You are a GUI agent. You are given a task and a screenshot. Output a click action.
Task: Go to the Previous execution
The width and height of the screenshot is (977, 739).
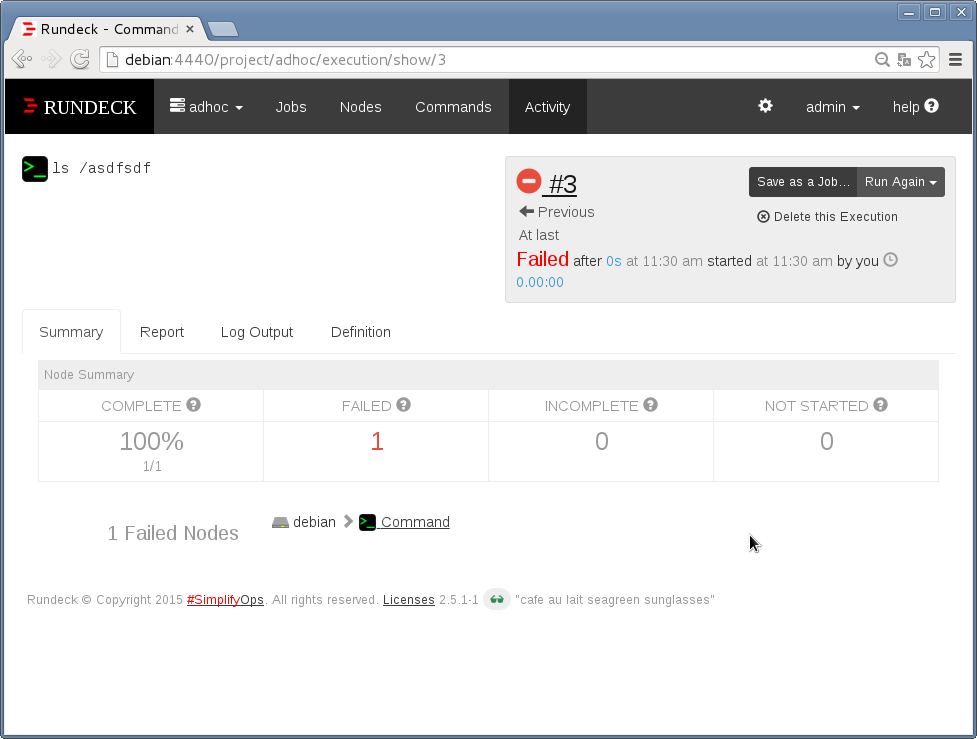[556, 212]
